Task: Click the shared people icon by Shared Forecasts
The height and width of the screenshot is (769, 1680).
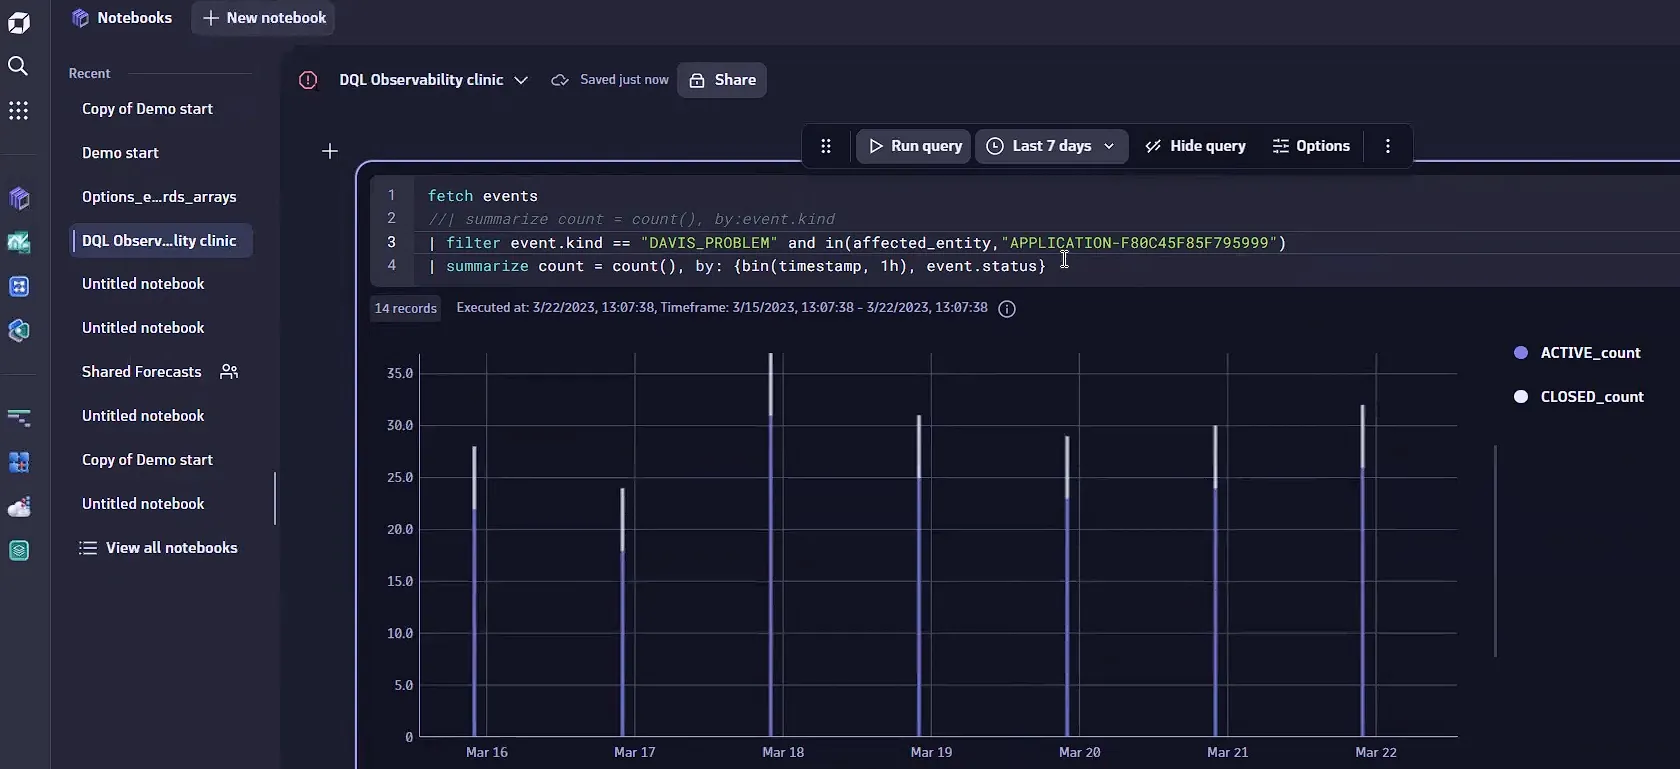Action: coord(229,372)
